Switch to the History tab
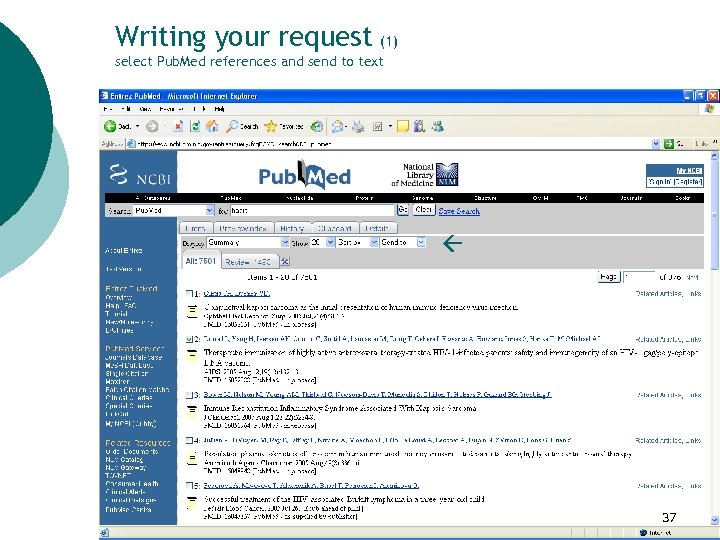The width and height of the screenshot is (720, 540). pyautogui.click(x=292, y=228)
